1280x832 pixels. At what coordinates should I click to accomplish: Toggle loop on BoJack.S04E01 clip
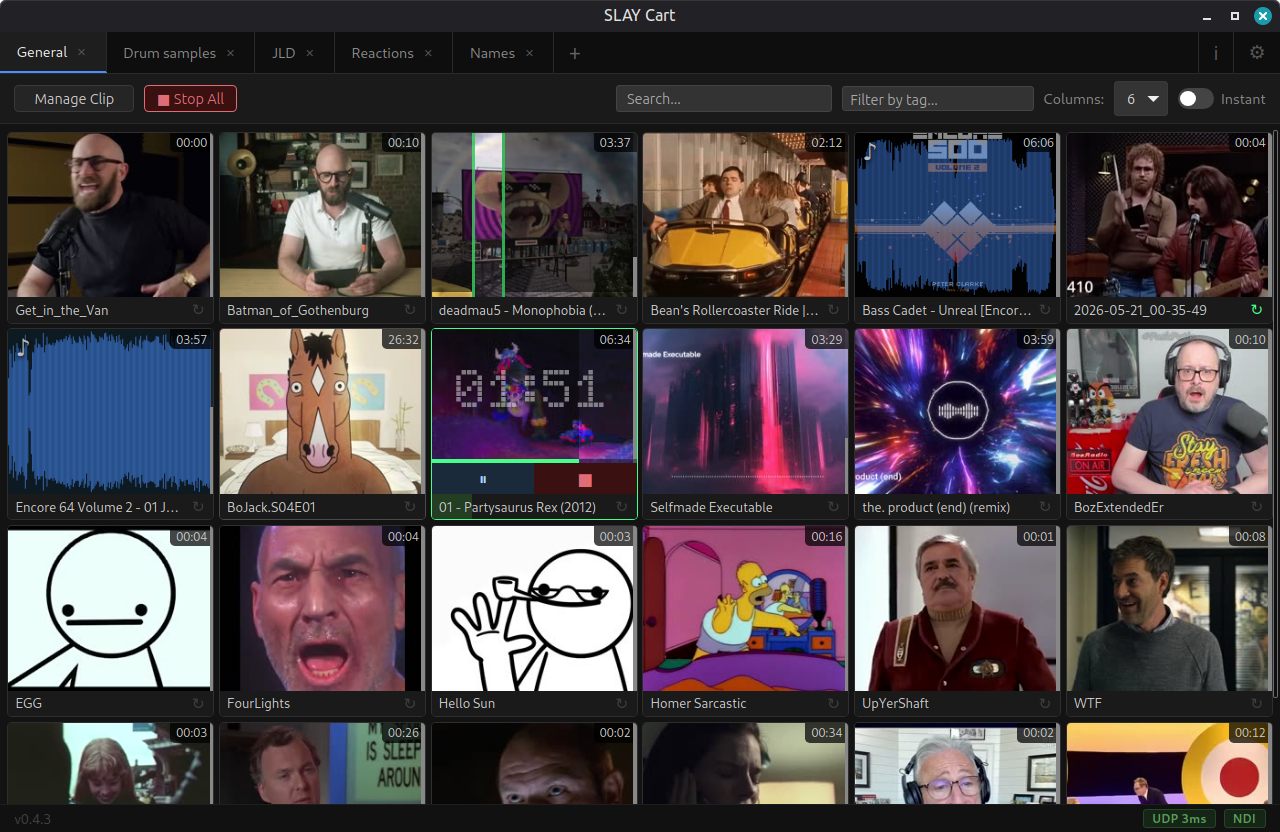tap(410, 507)
